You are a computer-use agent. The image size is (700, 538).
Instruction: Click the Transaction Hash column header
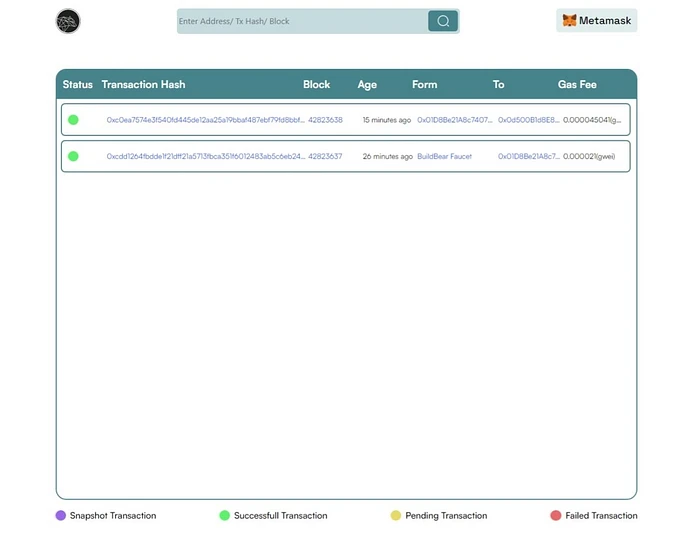pos(143,85)
